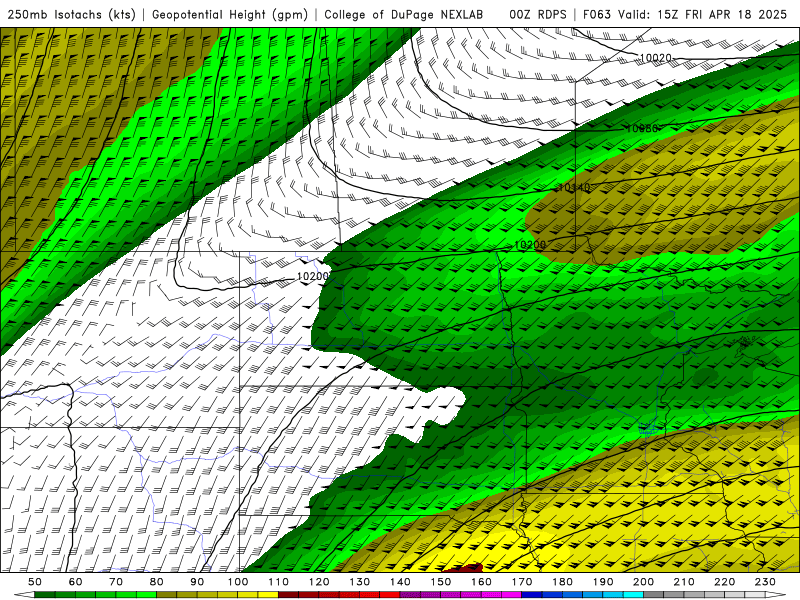The height and width of the screenshot is (600, 800).
Task: Click the 10020 height contour label
Action: pyautogui.click(x=656, y=58)
